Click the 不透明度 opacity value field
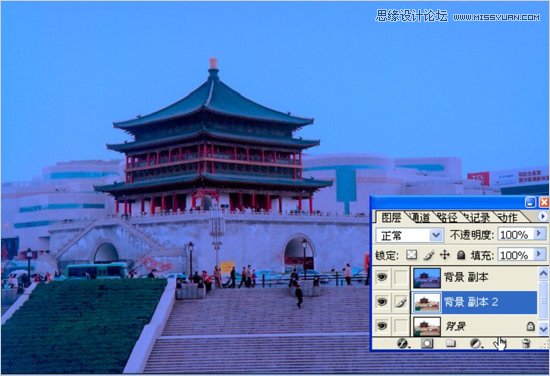This screenshot has width=550, height=376. [515, 234]
